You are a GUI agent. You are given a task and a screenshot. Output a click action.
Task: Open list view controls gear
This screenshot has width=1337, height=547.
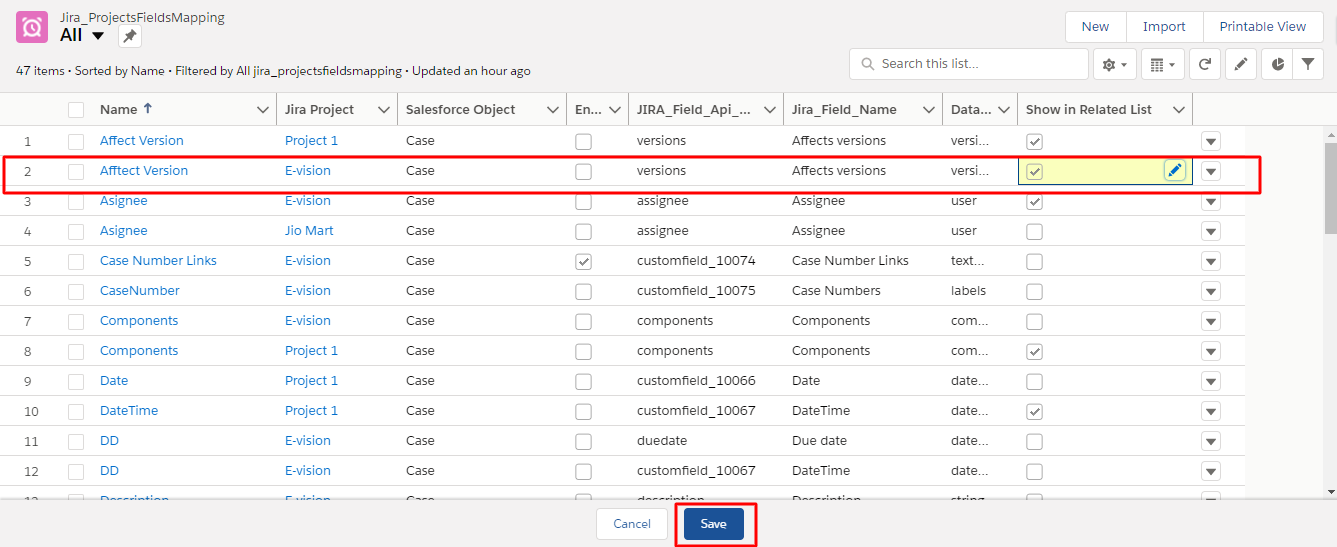coord(1114,64)
